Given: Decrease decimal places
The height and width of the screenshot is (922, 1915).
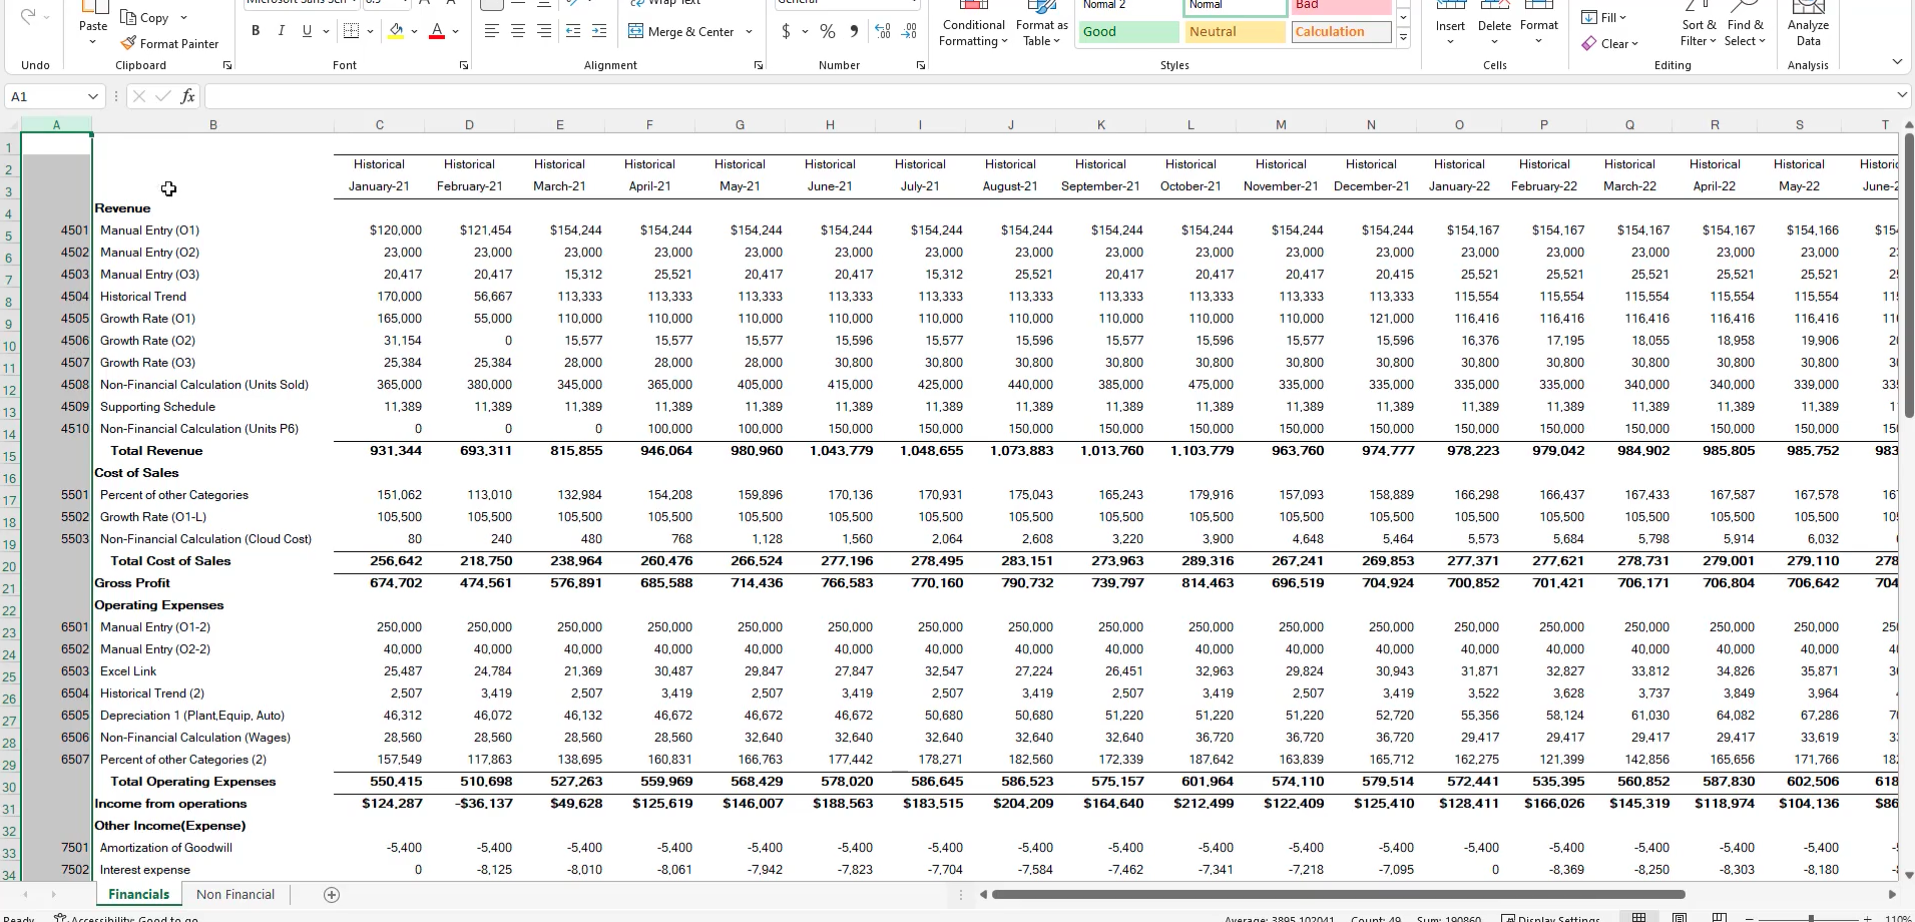Looking at the screenshot, I should coord(909,31).
